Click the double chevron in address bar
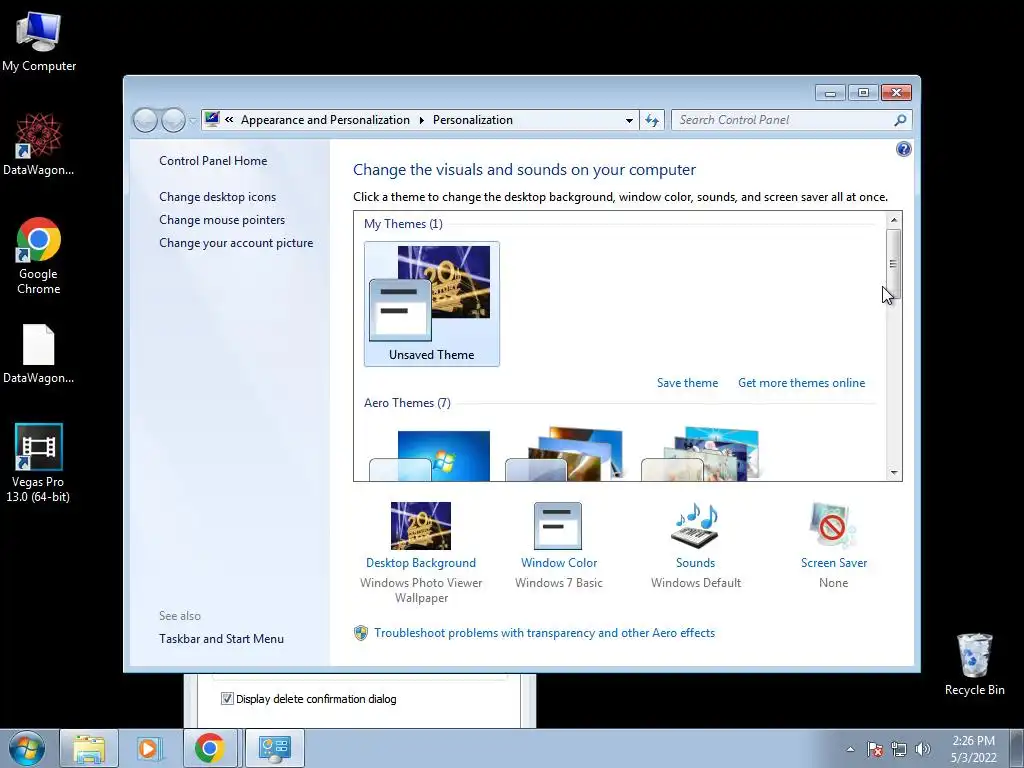1024x768 pixels. [229, 120]
